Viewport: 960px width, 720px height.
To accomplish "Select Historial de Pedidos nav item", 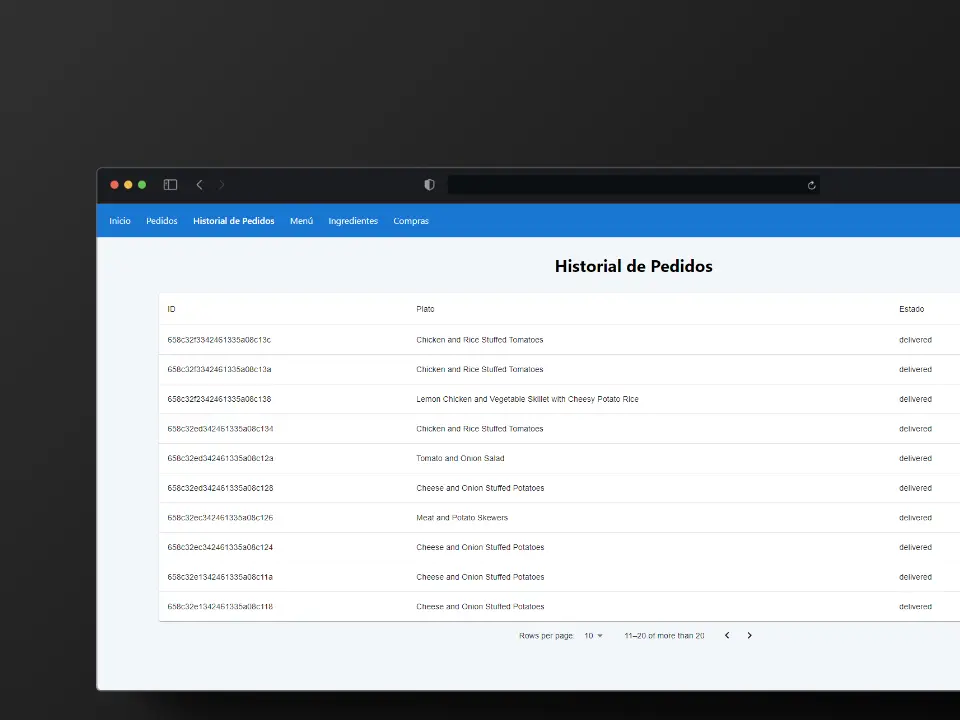I will coord(234,221).
